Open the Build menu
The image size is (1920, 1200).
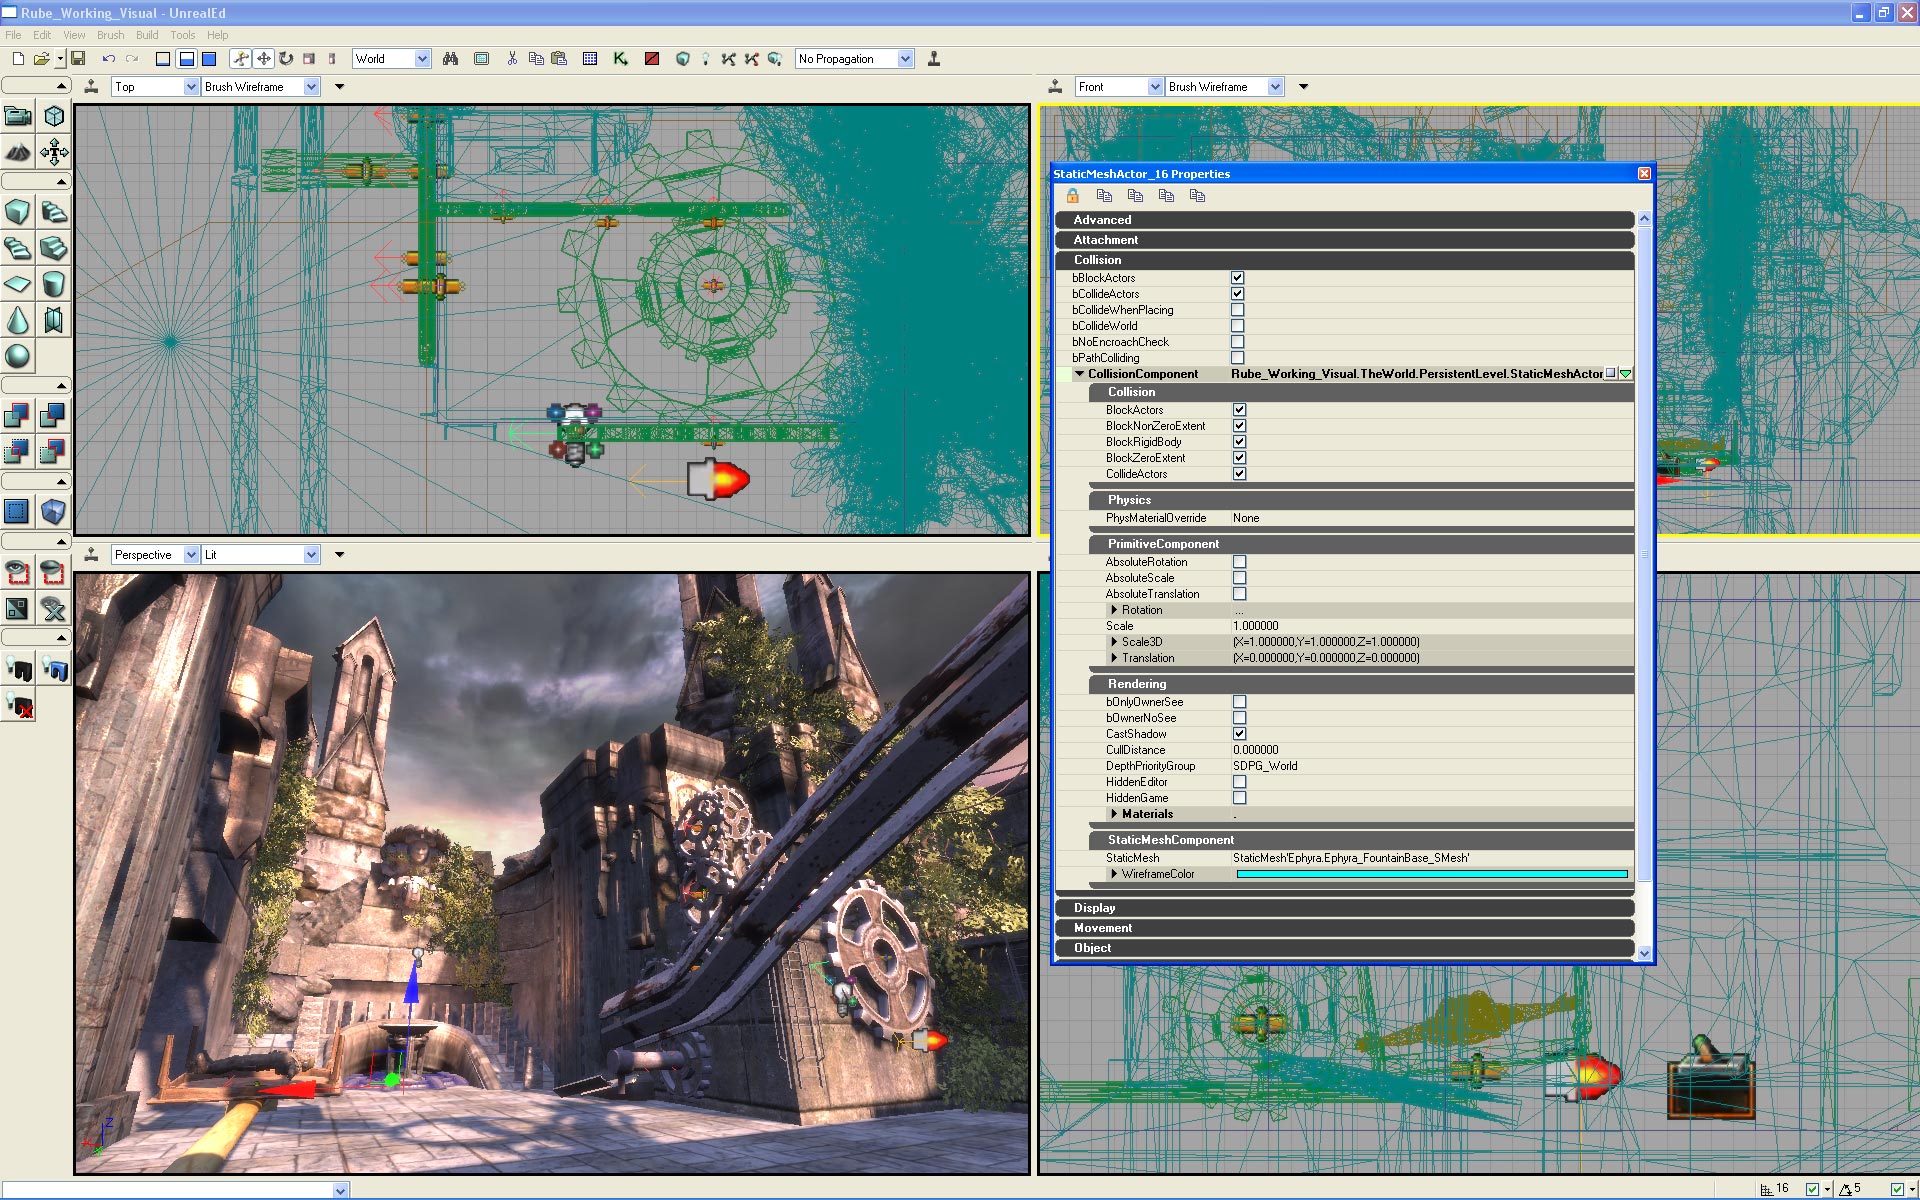147,35
